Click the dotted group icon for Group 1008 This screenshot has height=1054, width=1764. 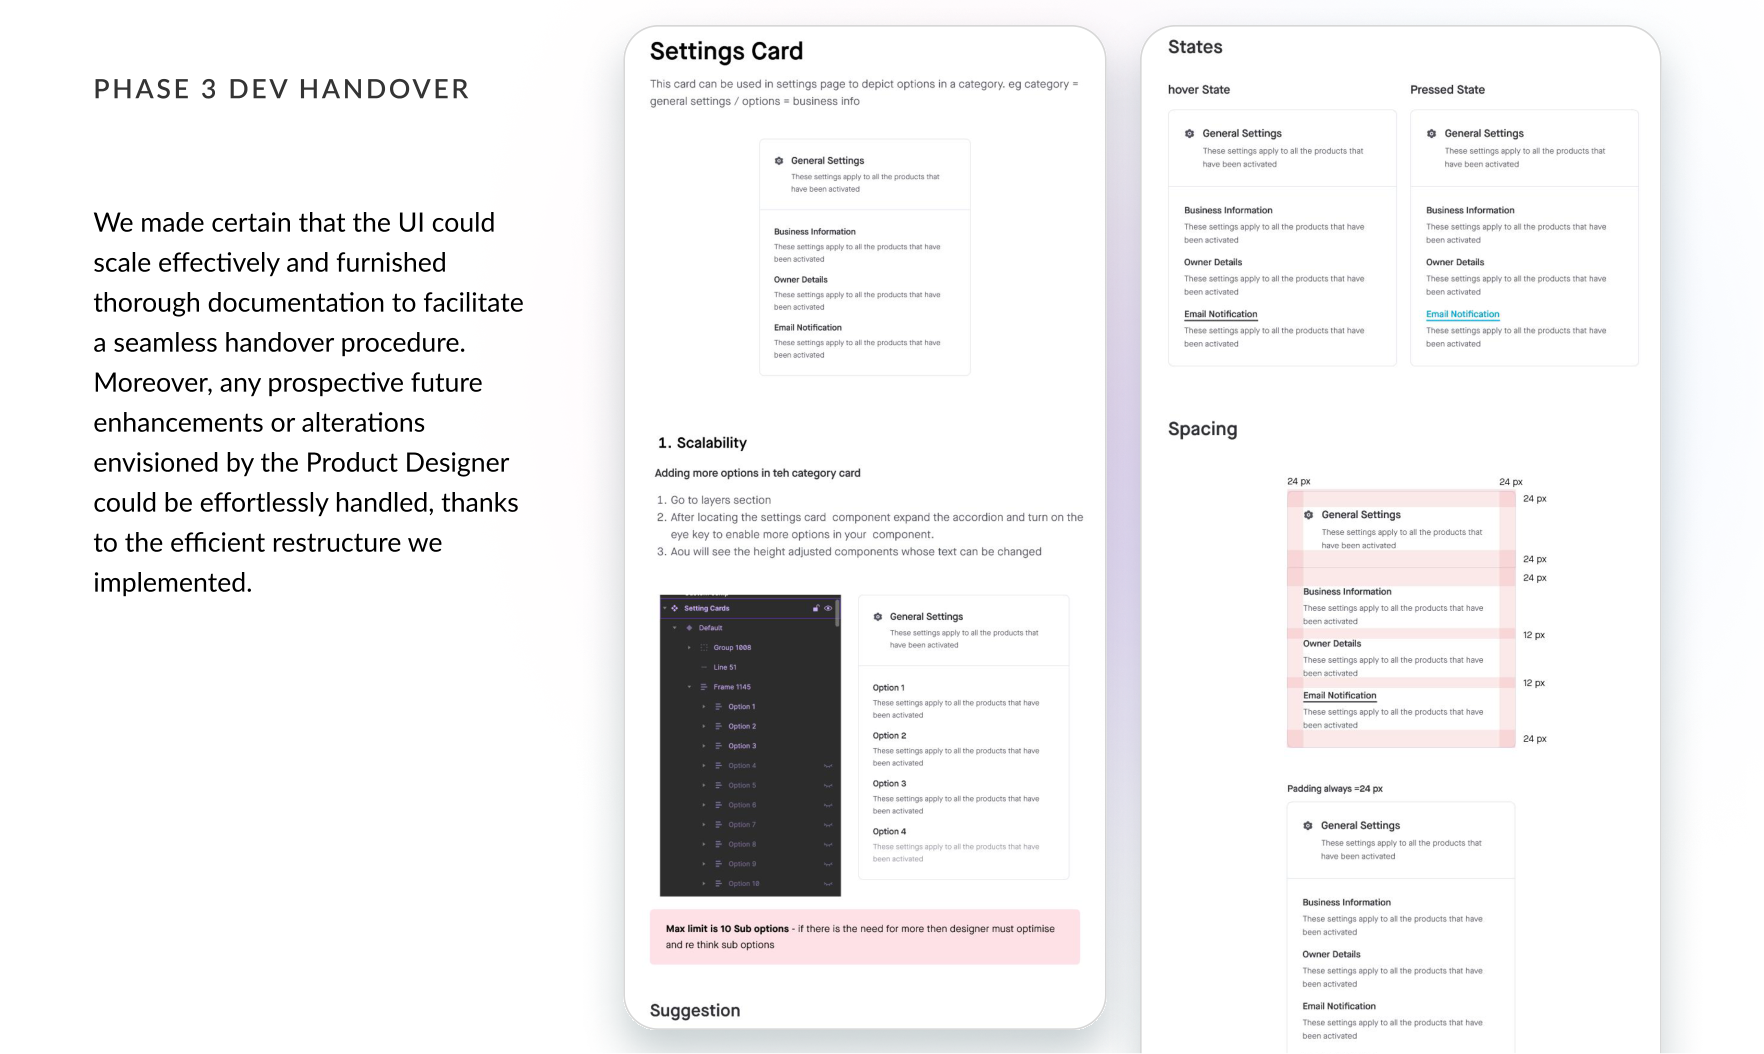coord(704,648)
